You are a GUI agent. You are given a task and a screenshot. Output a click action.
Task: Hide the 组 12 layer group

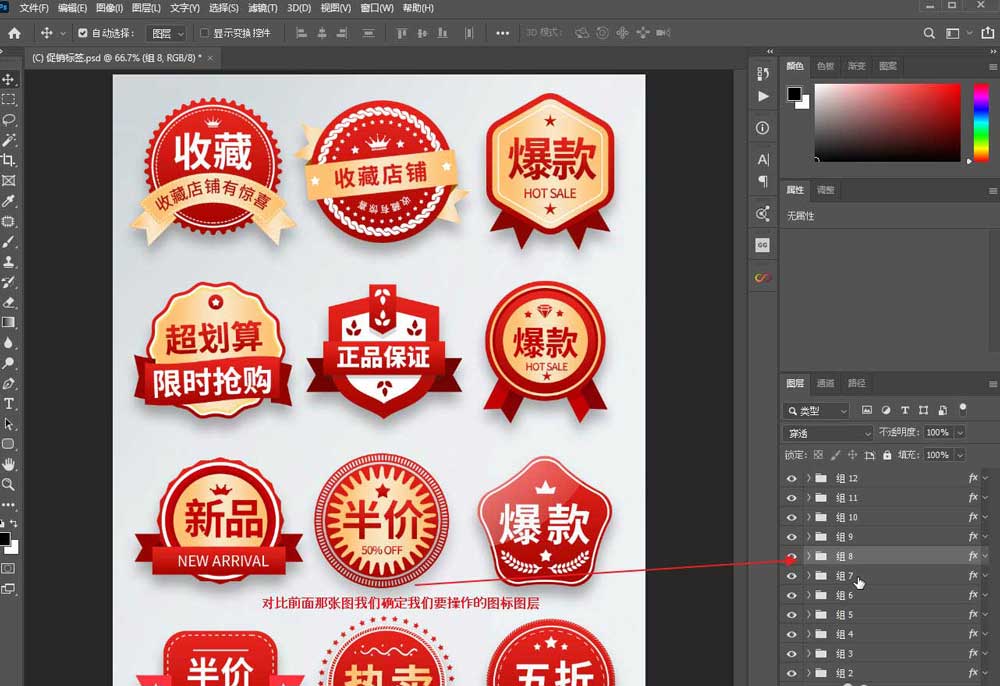pos(791,478)
